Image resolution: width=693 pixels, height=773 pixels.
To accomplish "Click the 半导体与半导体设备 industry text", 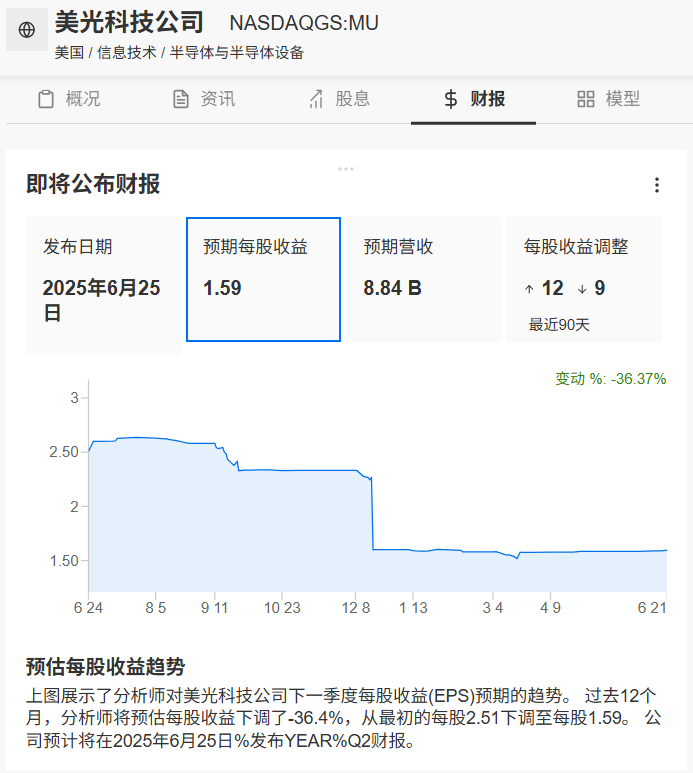I will click(237, 53).
